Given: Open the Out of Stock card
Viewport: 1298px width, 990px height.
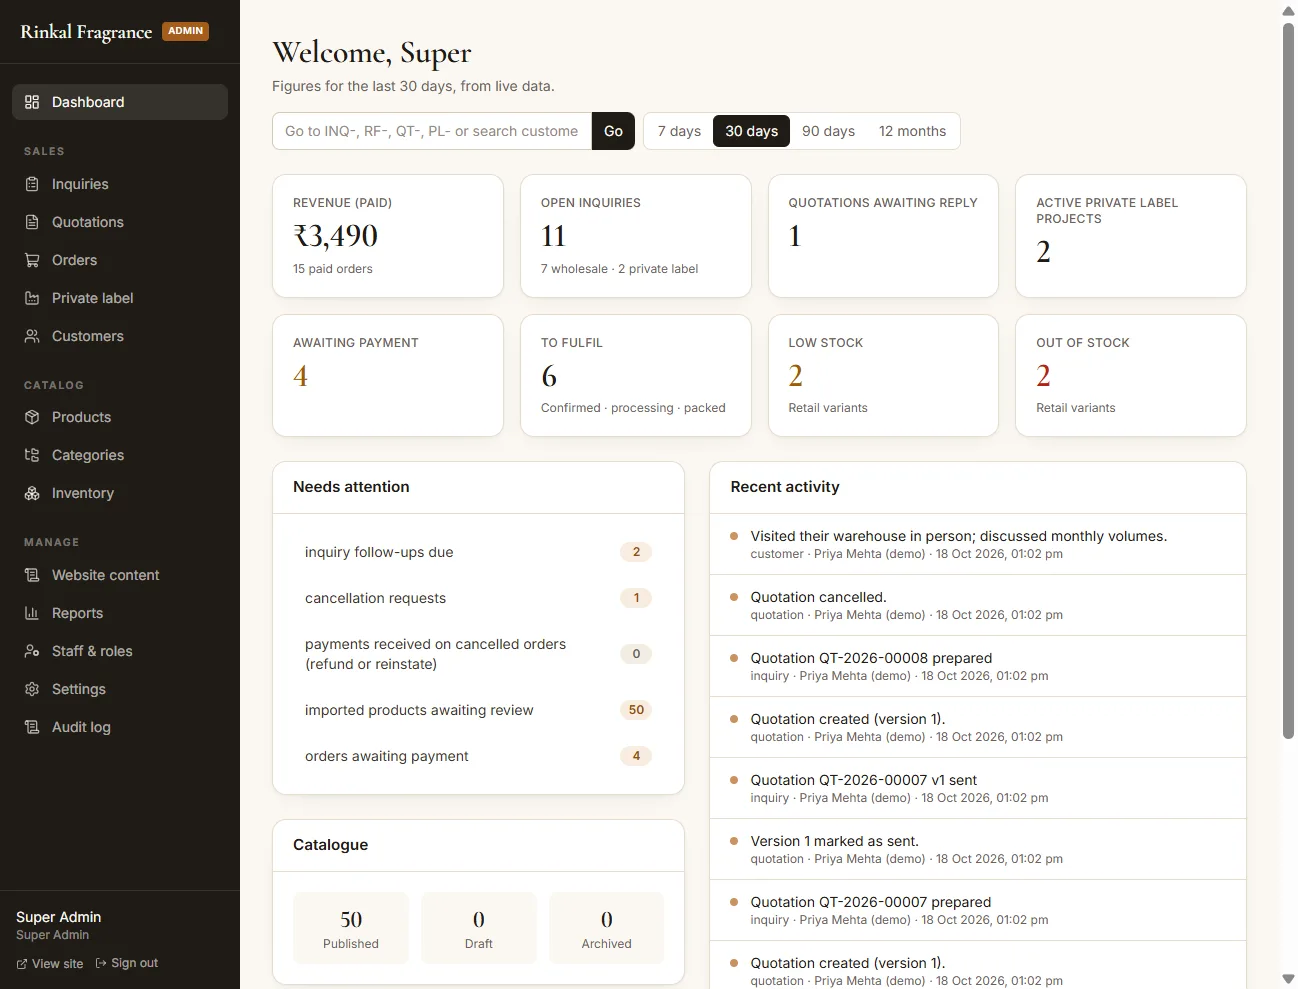Looking at the screenshot, I should (1131, 376).
